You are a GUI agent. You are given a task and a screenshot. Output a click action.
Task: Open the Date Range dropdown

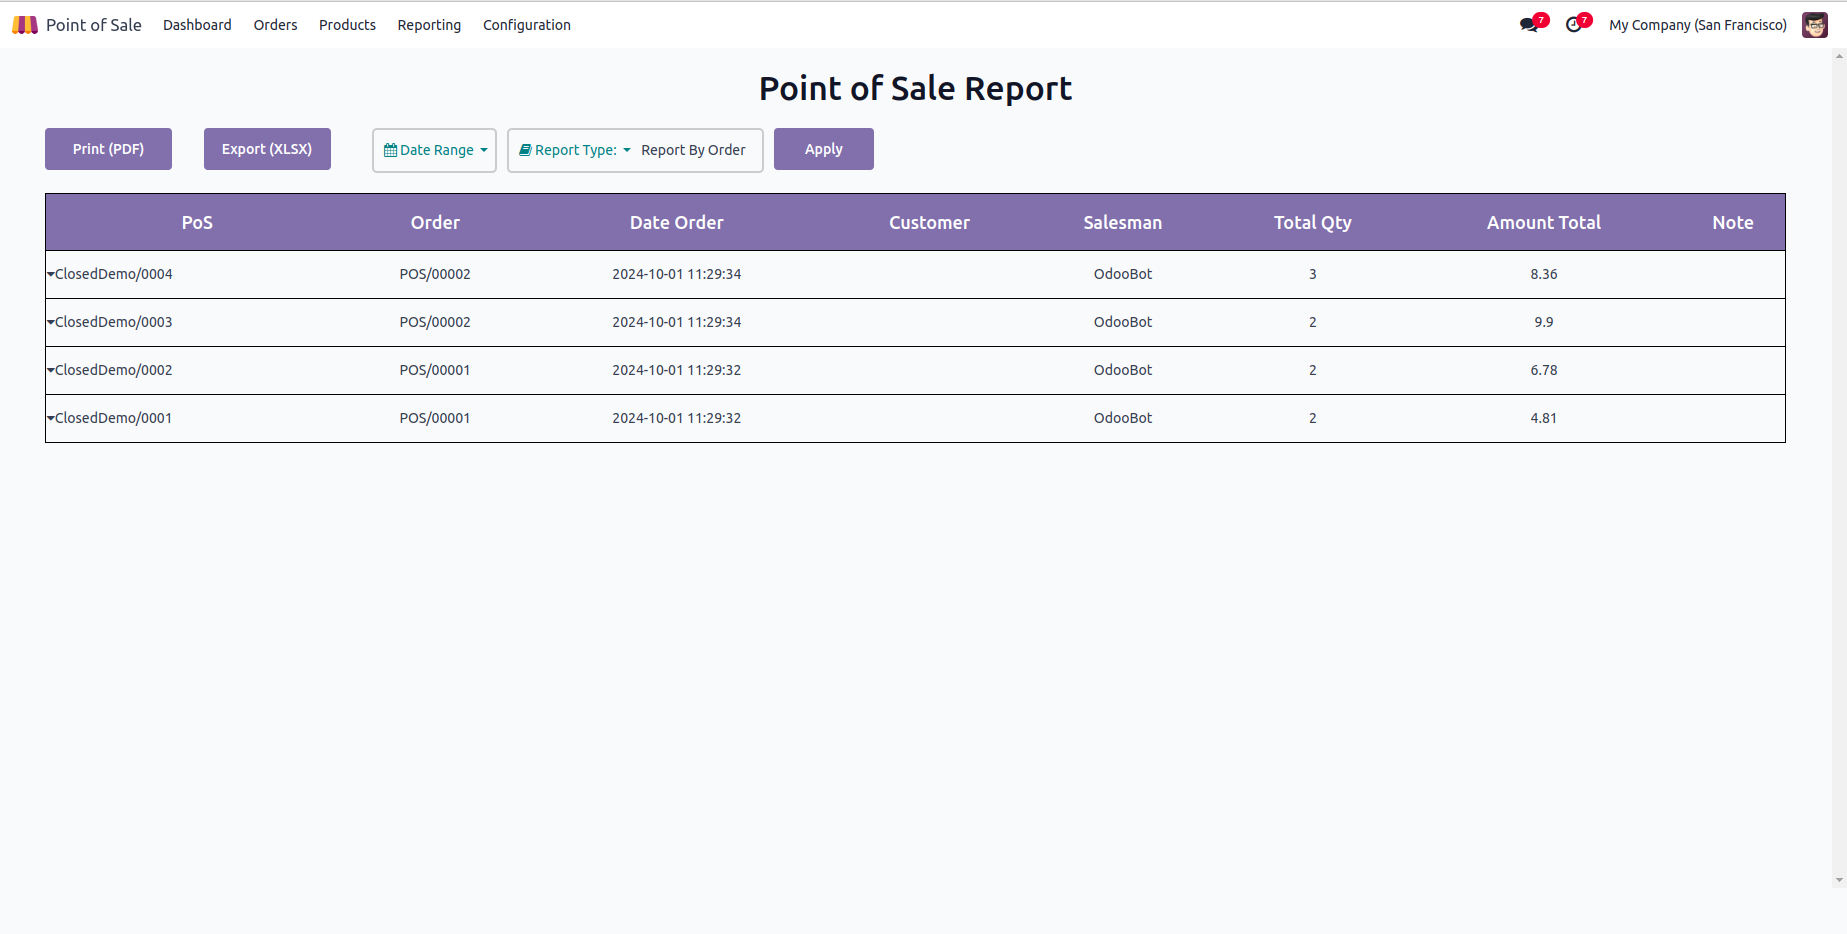click(435, 150)
